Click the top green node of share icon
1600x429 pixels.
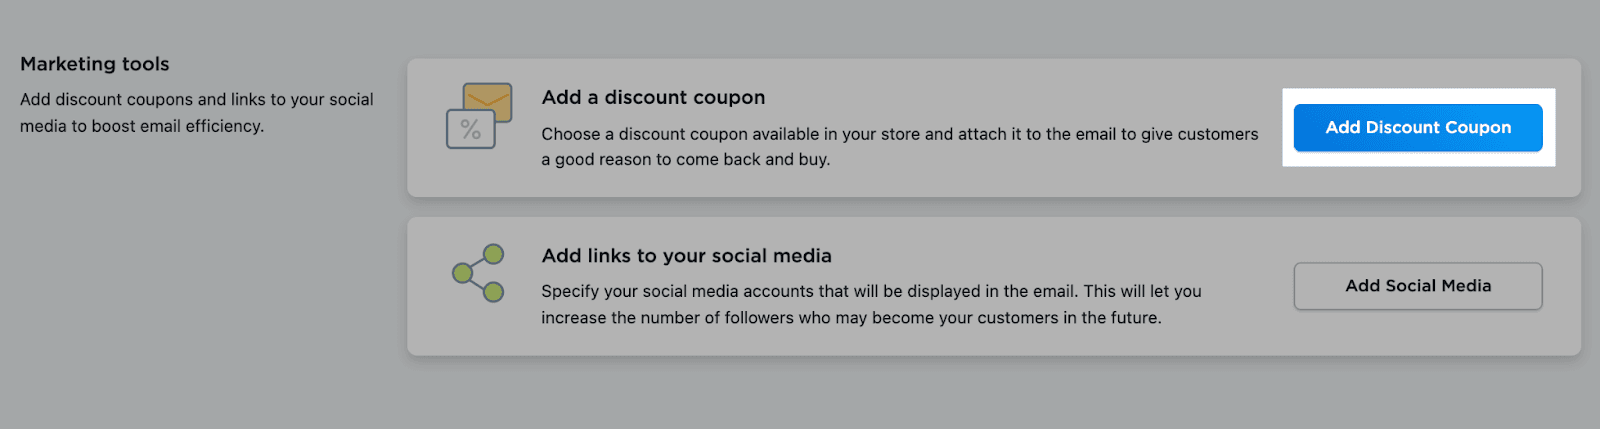click(493, 254)
